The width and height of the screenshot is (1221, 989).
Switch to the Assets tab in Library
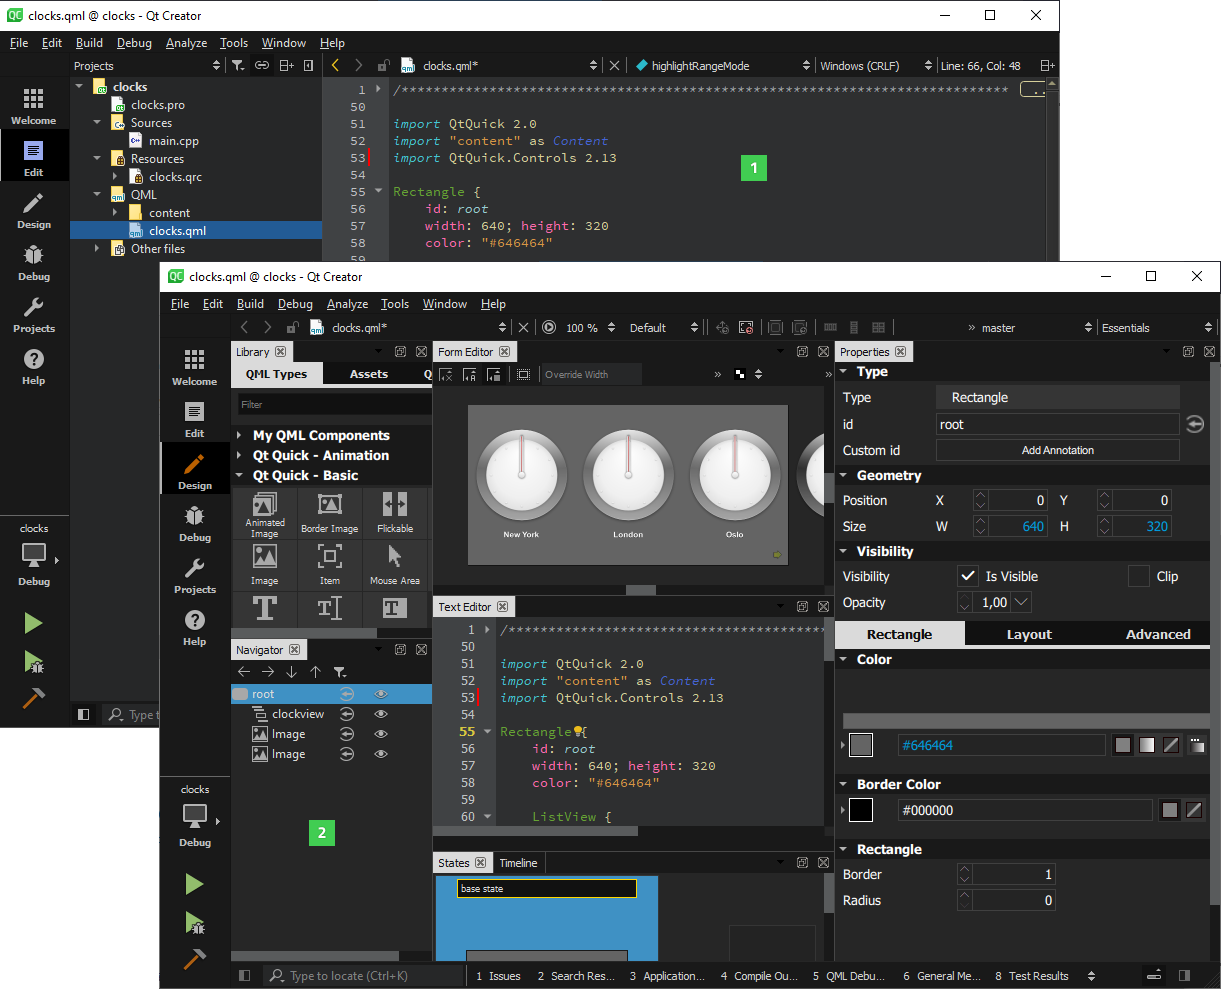pos(368,373)
